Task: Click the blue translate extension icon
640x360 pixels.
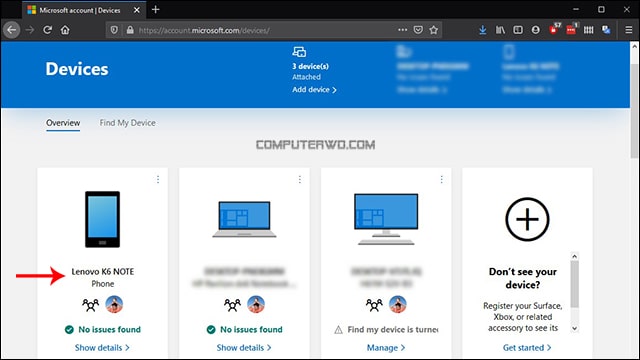Action: pos(606,30)
